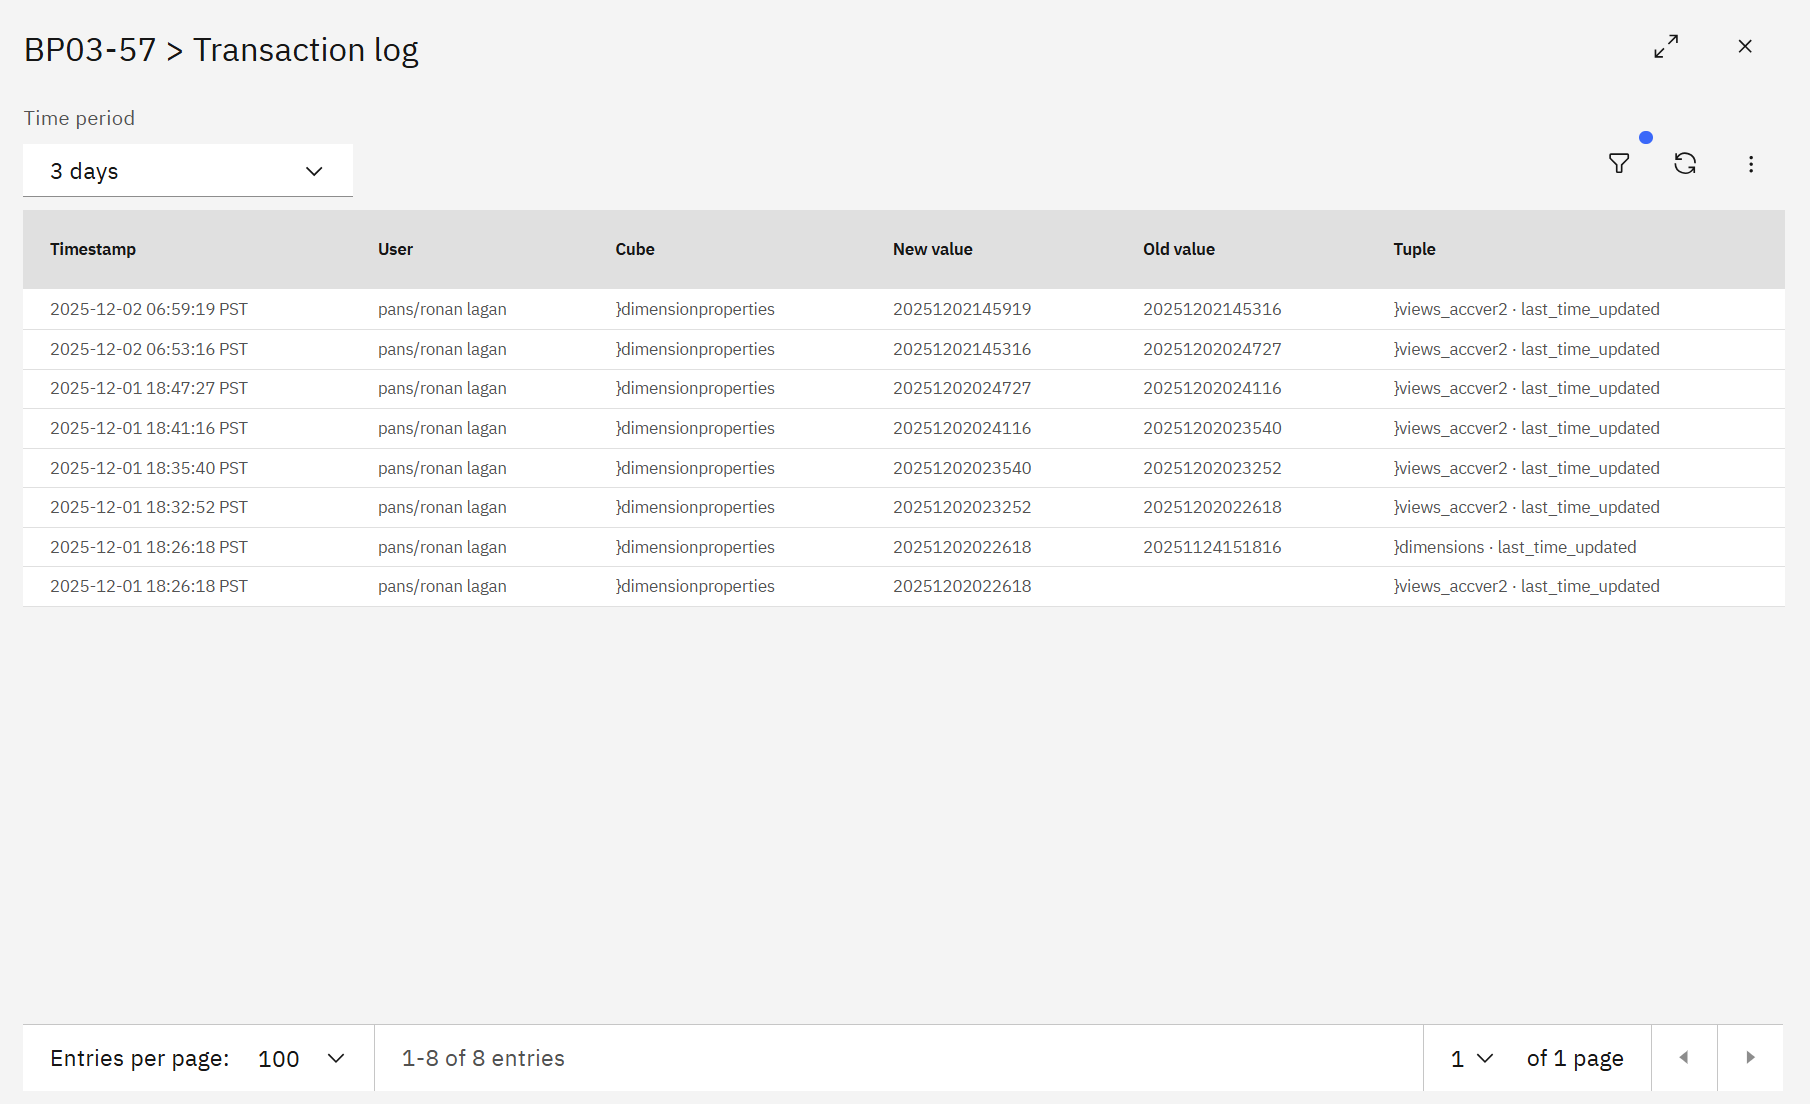This screenshot has width=1810, height=1104.
Task: Click the Transaction log title
Action: [x=306, y=48]
